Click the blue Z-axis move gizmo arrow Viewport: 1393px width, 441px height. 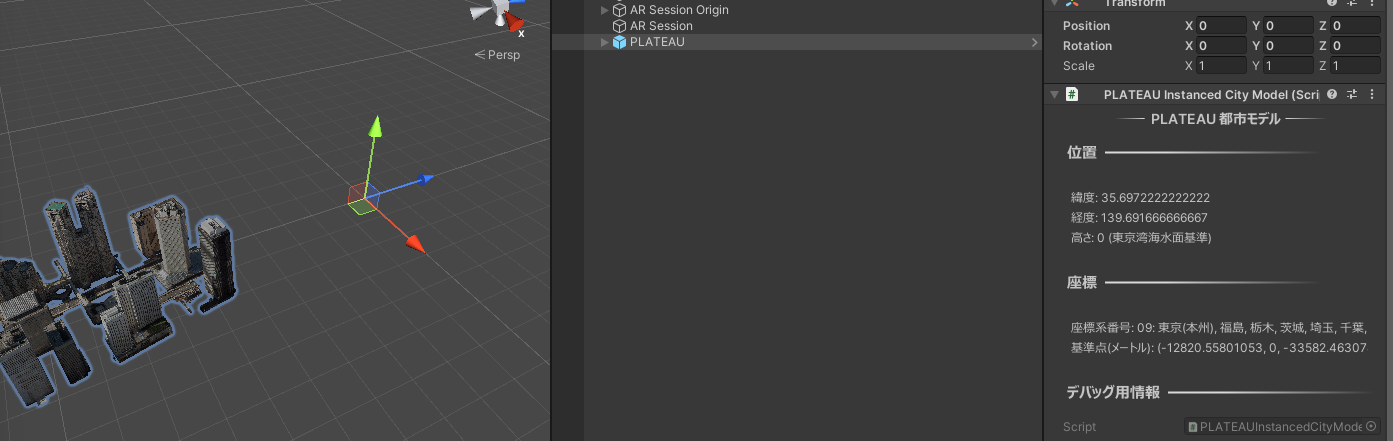pyautogui.click(x=425, y=179)
